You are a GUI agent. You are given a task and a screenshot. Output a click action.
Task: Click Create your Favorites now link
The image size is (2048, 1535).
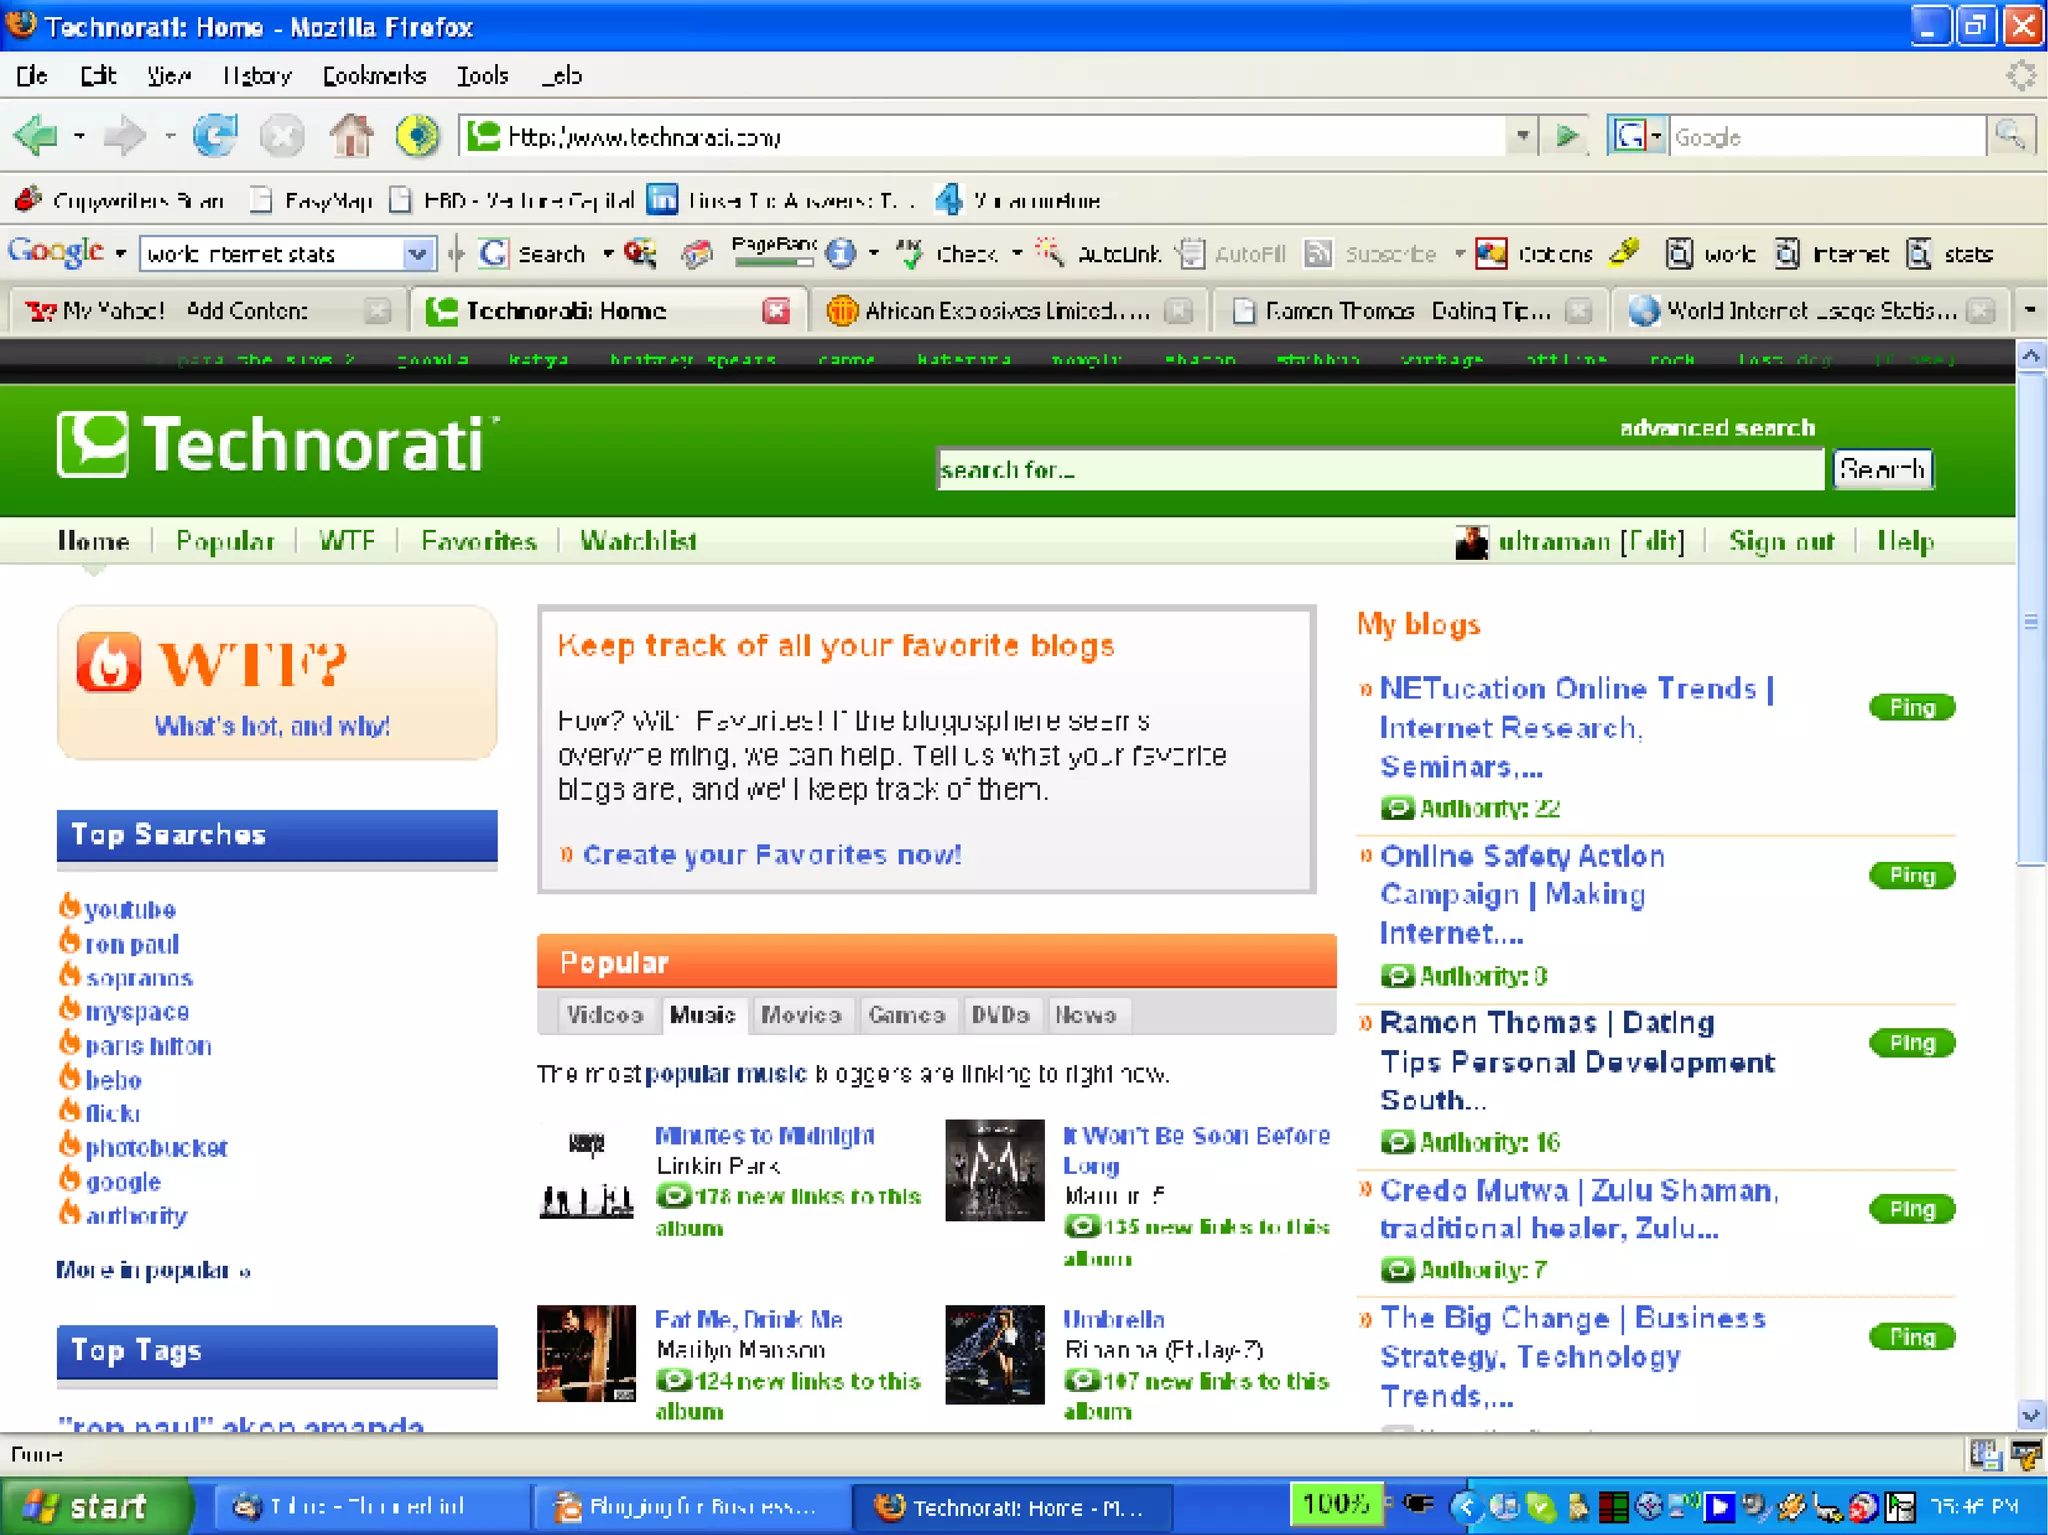(771, 855)
